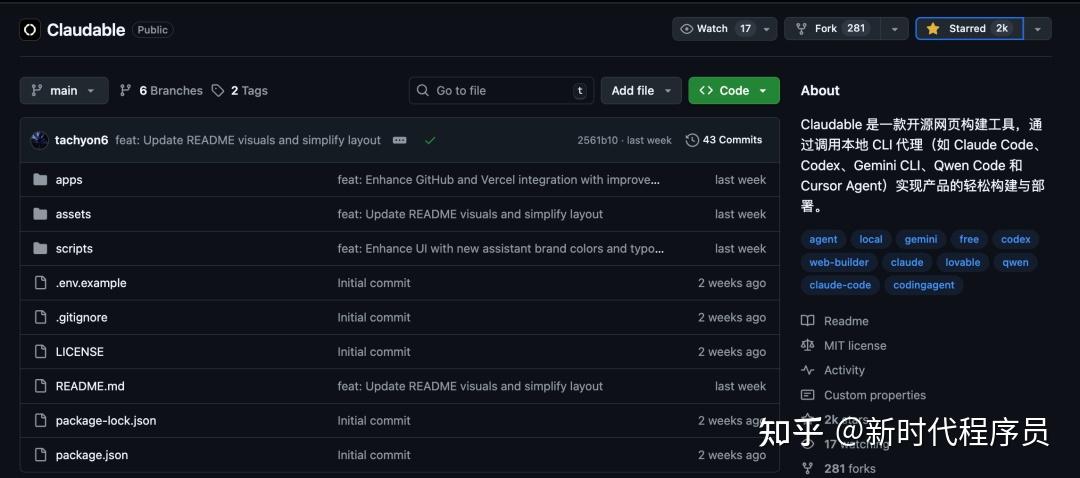Select the claude topic tag
The image size is (1080, 478).
(907, 262)
